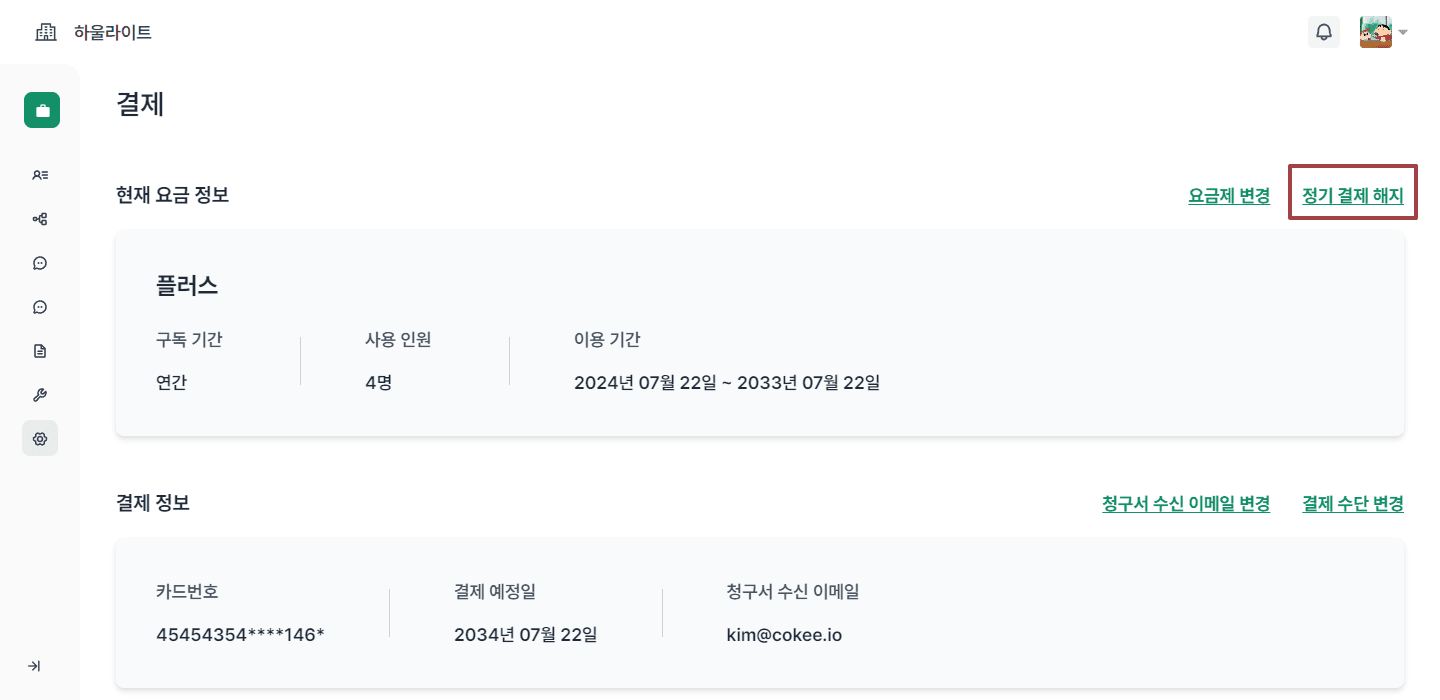This screenshot has height=700, width=1440.
Task: Open the document icon in the sidebar
Action: pyautogui.click(x=39, y=350)
